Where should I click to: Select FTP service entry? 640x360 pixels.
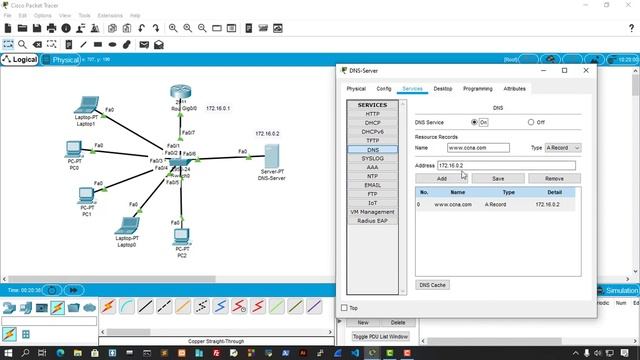(x=373, y=194)
